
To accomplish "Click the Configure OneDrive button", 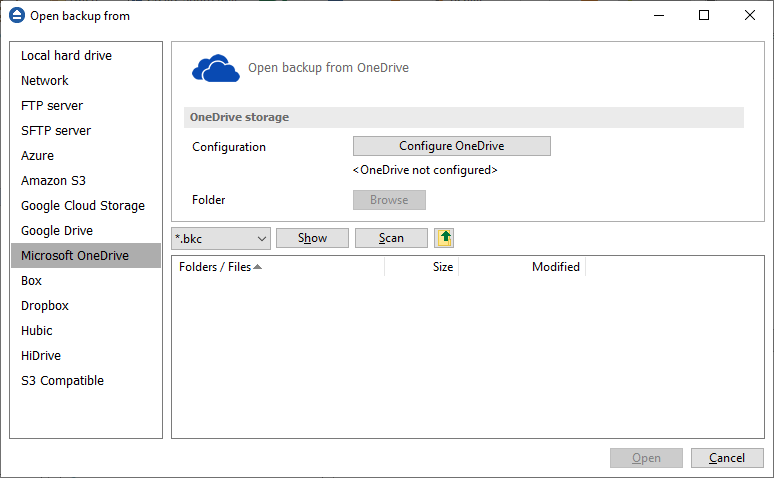I will (x=452, y=146).
